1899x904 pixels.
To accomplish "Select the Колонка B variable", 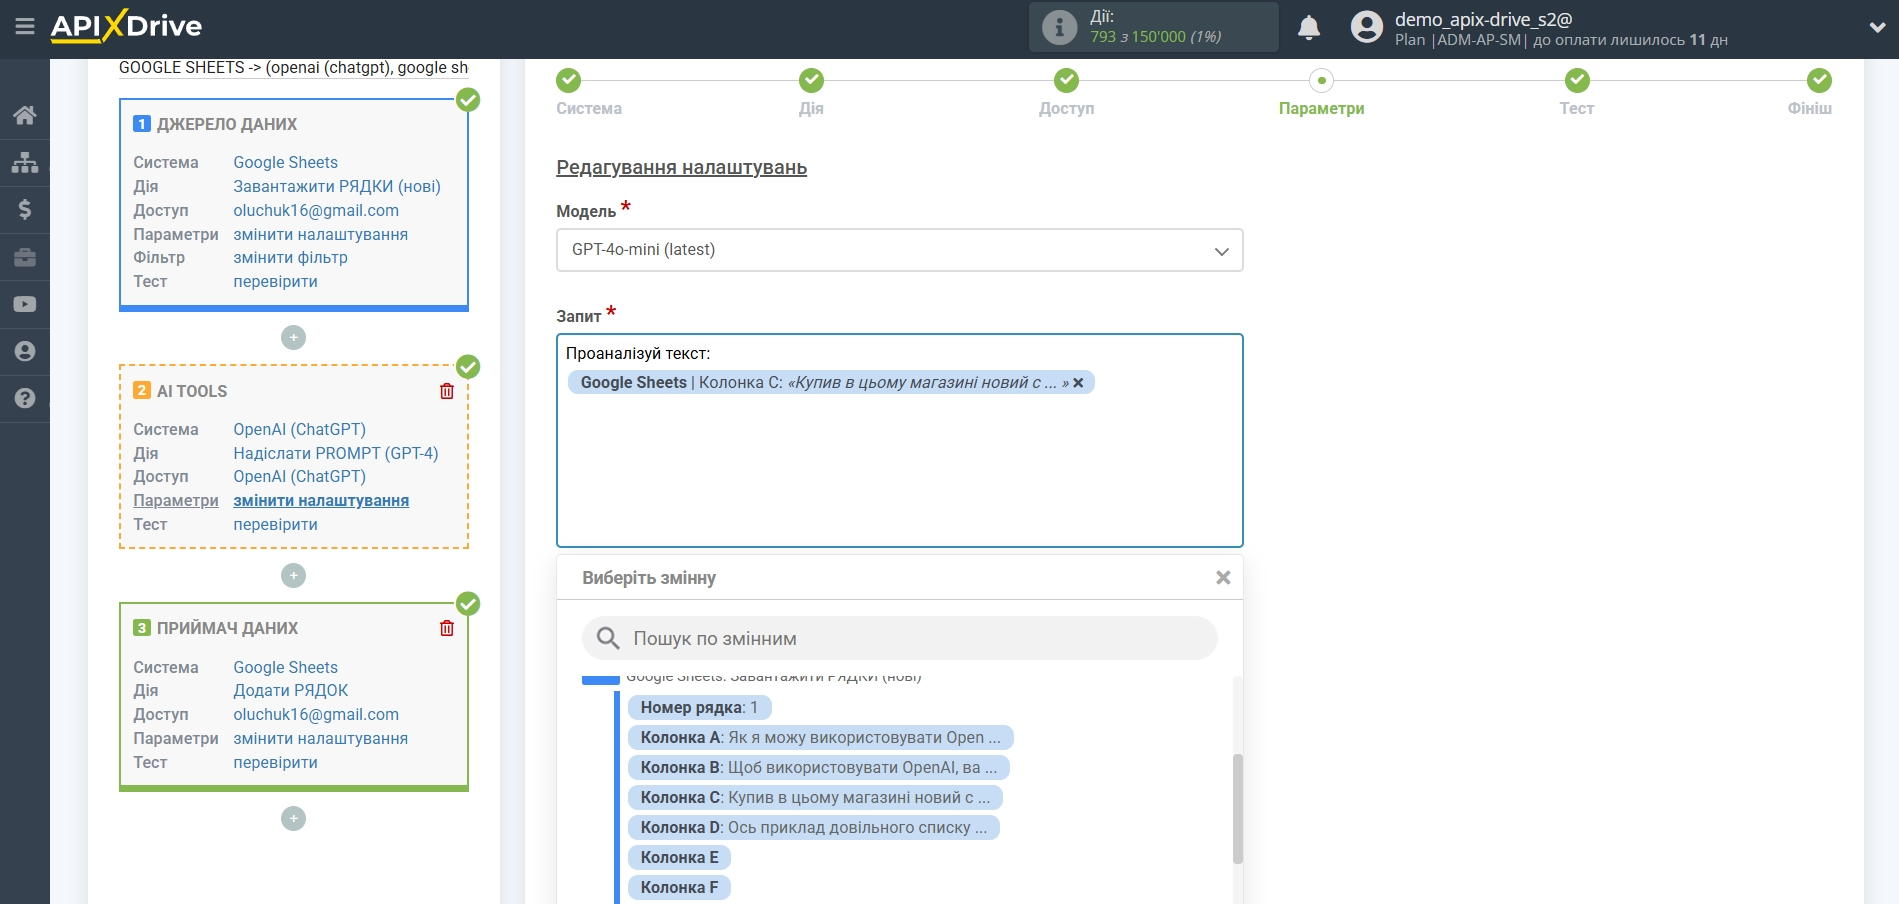I will tap(818, 768).
